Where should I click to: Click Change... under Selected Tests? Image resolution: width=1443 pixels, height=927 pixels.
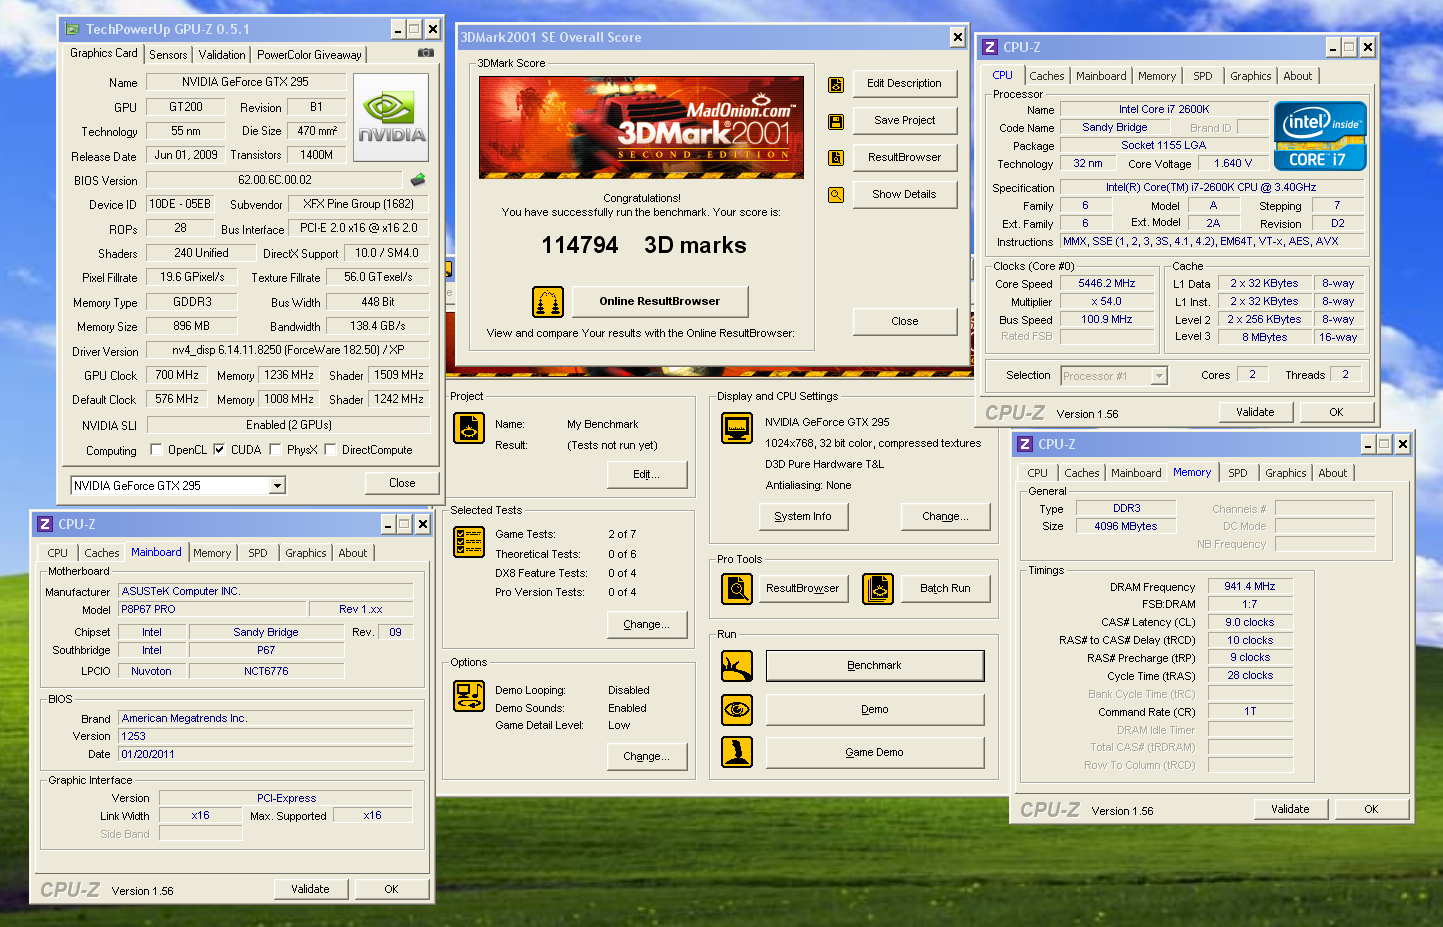coord(647,624)
